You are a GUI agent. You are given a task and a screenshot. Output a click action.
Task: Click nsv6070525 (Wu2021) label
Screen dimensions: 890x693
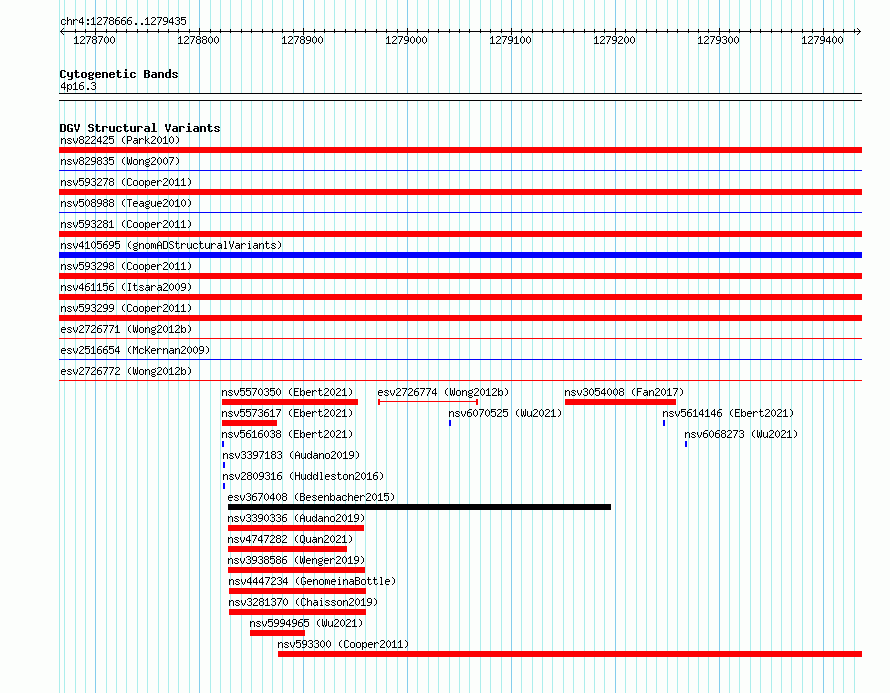[x=505, y=413]
